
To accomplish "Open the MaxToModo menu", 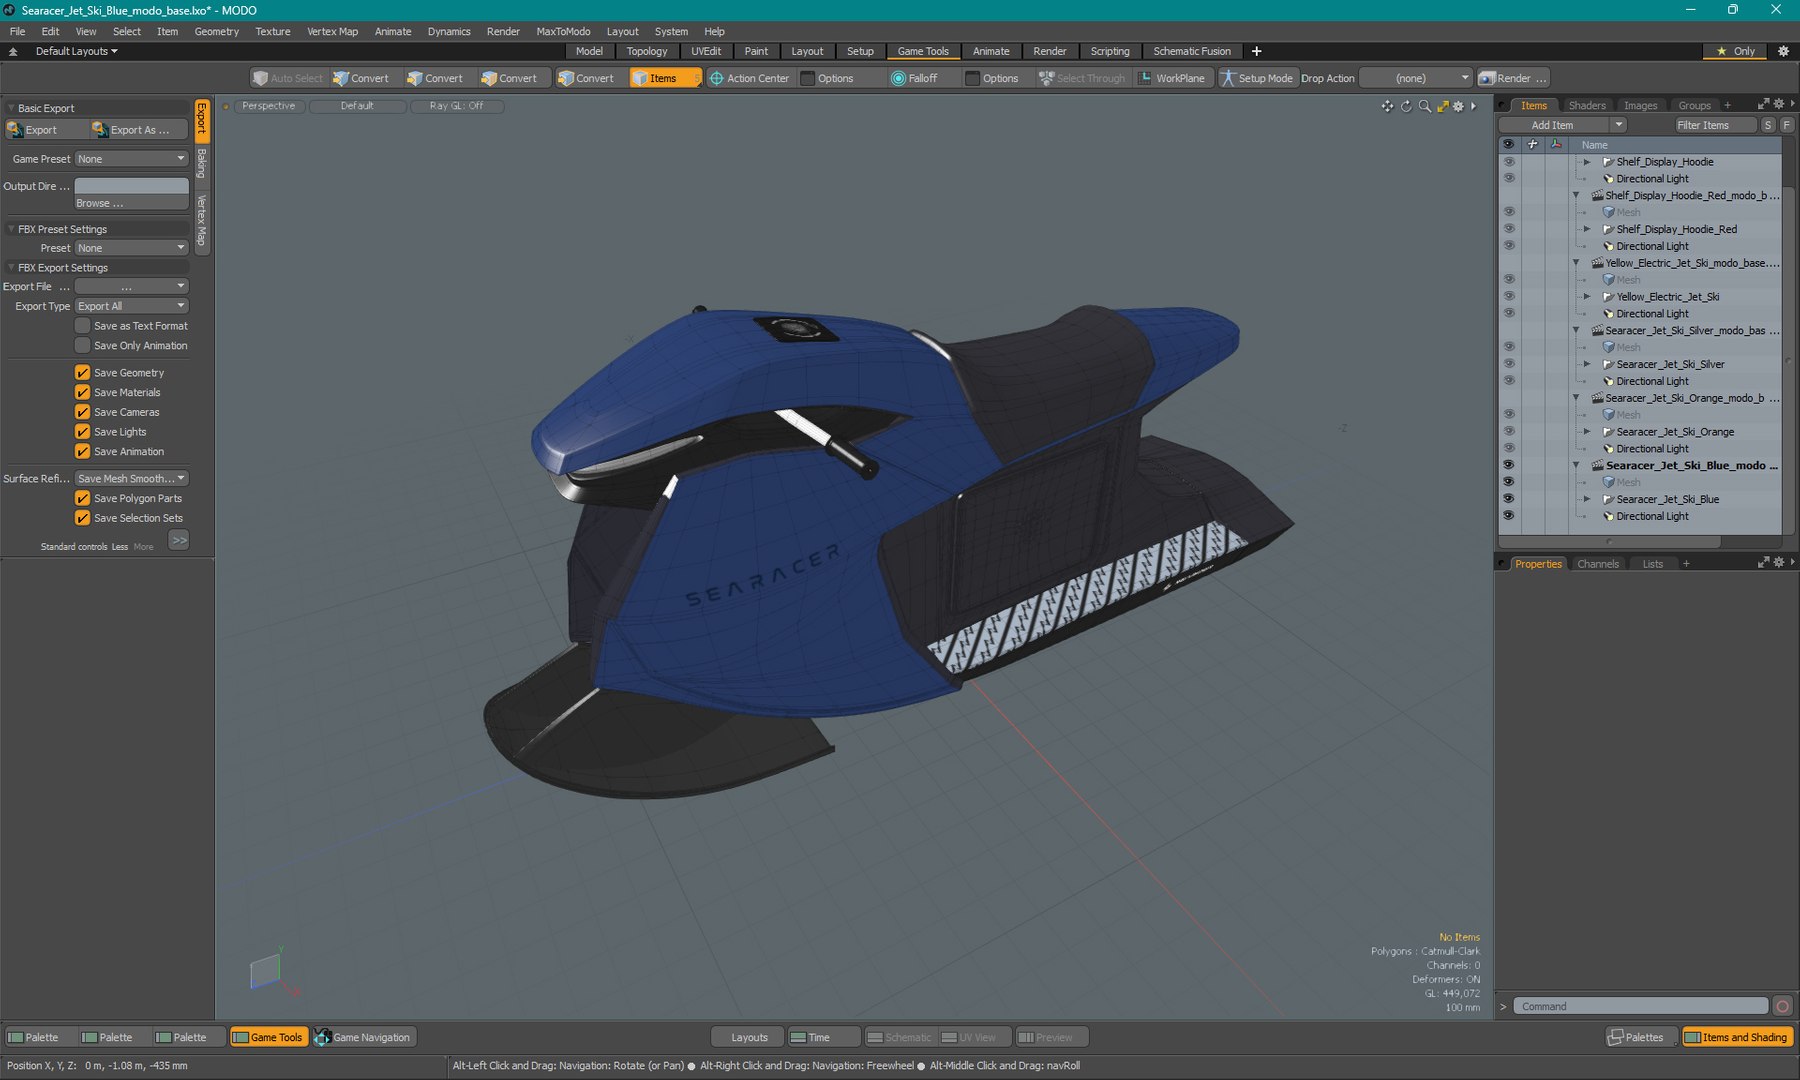I will pyautogui.click(x=563, y=31).
